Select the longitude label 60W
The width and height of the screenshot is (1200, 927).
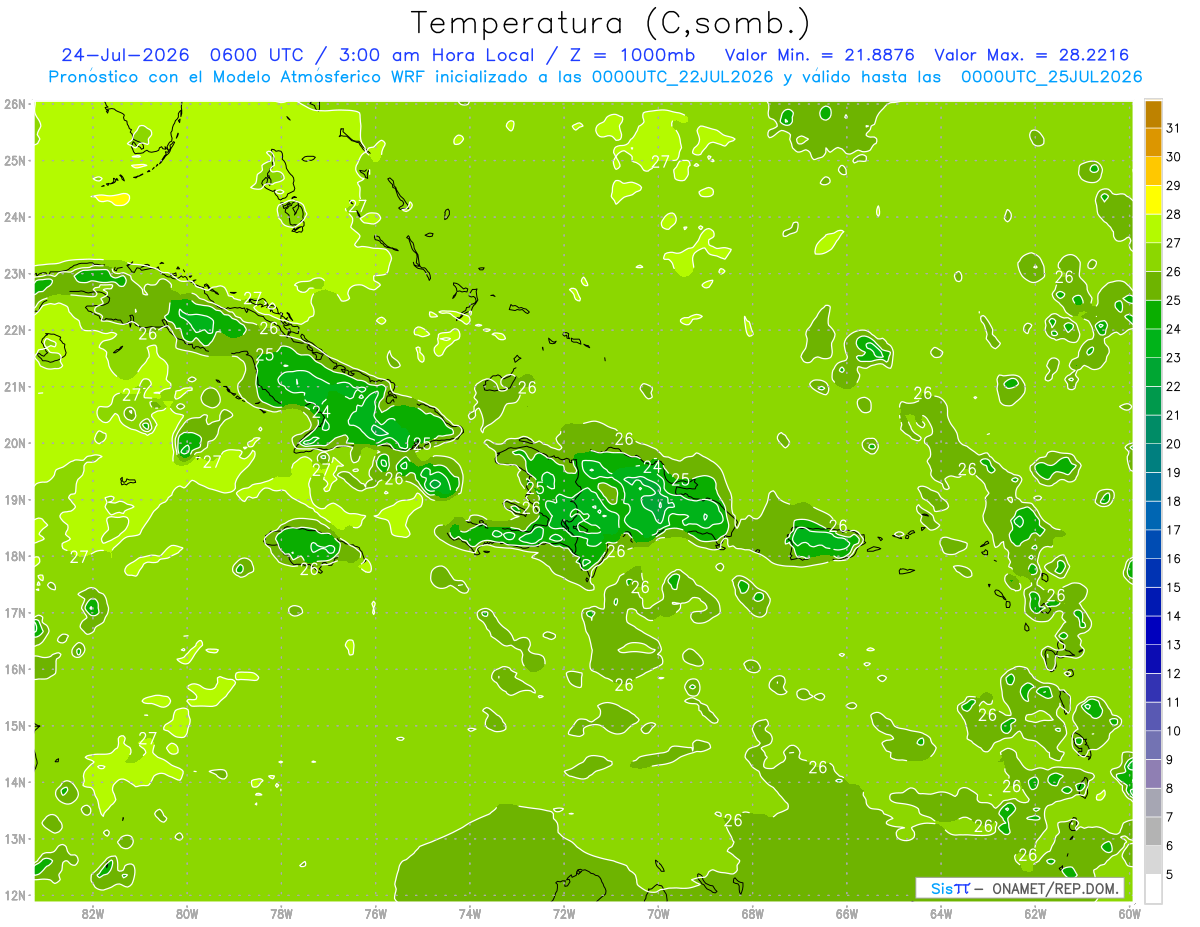[x=1130, y=913]
